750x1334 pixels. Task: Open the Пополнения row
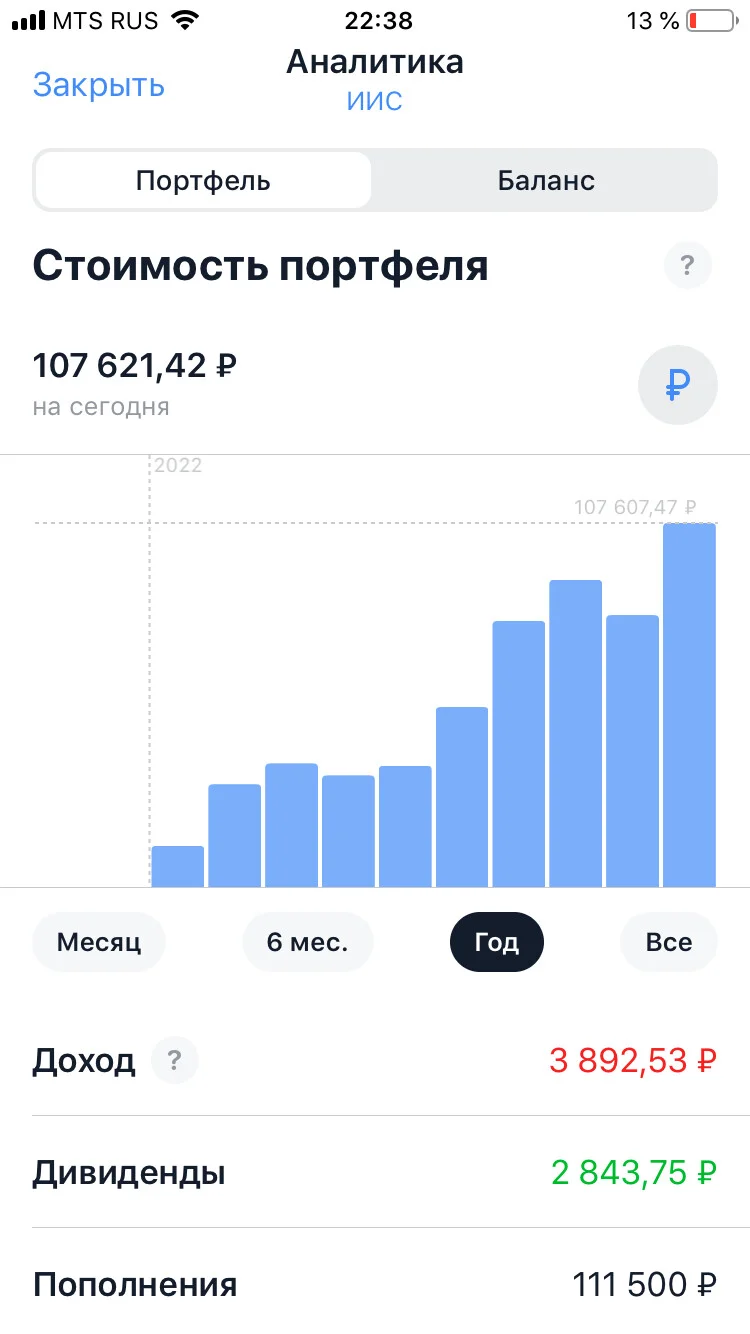tap(375, 1282)
